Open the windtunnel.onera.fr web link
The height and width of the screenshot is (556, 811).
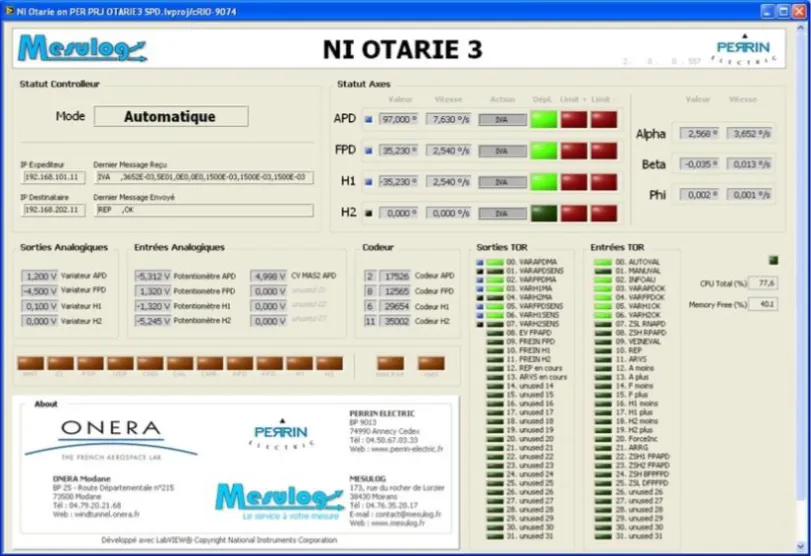tap(107, 514)
